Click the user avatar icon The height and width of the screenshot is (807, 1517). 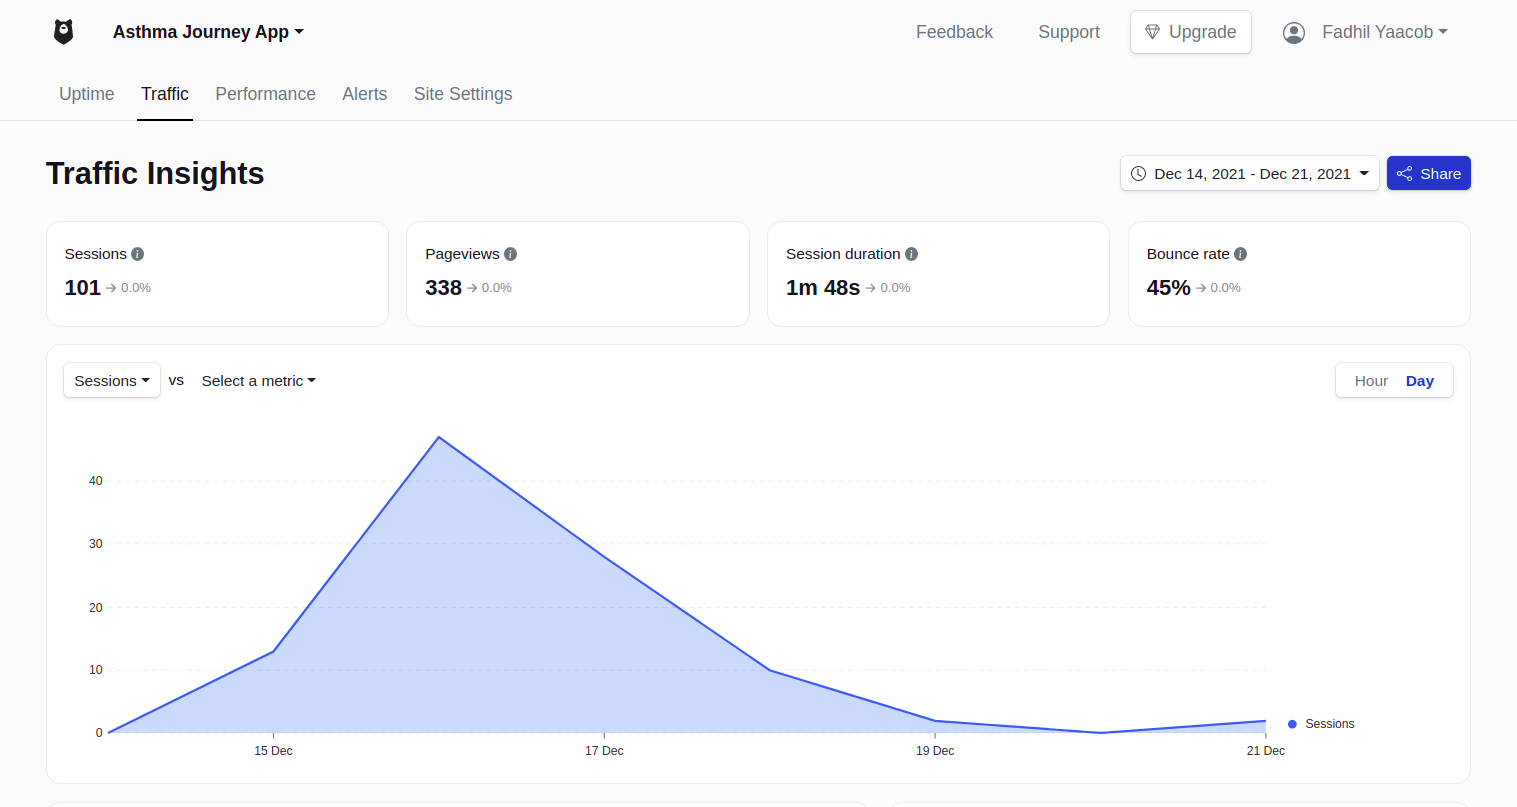point(1294,33)
